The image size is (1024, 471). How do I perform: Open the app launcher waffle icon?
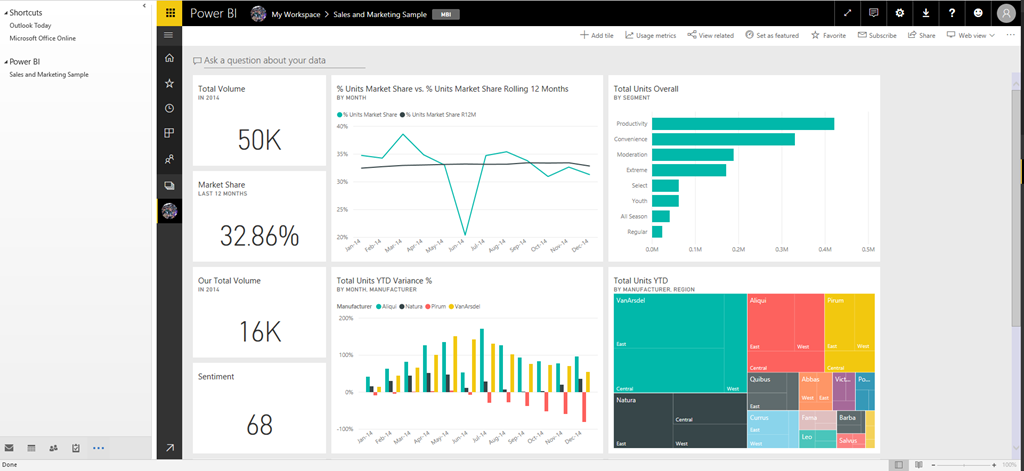click(x=169, y=14)
